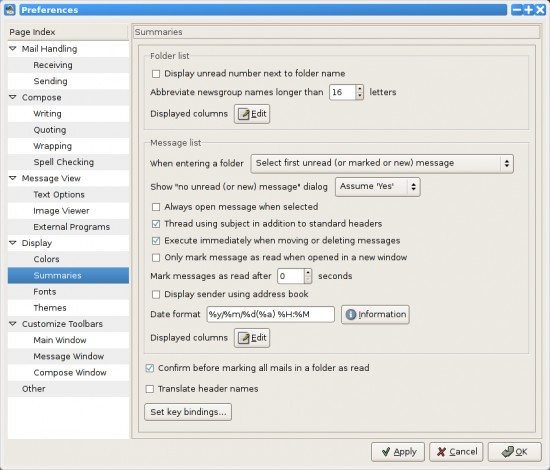Click the Edit pencil icon in Folder list
The width and height of the screenshot is (550, 470).
(x=244, y=114)
